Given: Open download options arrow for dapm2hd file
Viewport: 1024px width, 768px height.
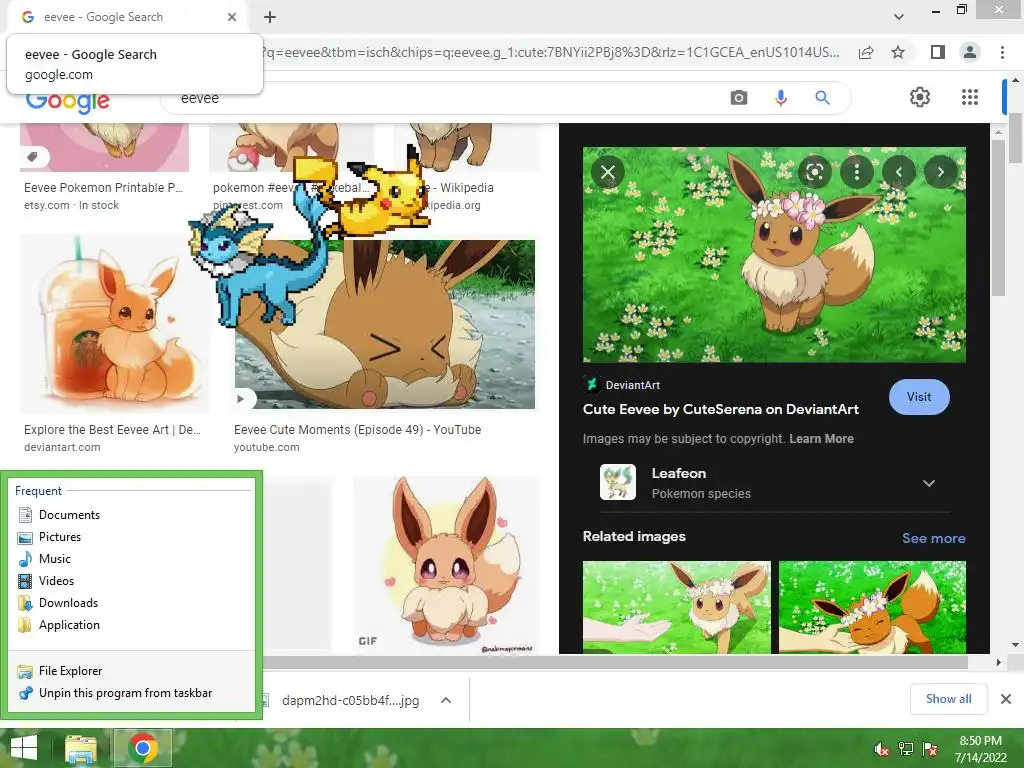Looking at the screenshot, I should [x=446, y=700].
